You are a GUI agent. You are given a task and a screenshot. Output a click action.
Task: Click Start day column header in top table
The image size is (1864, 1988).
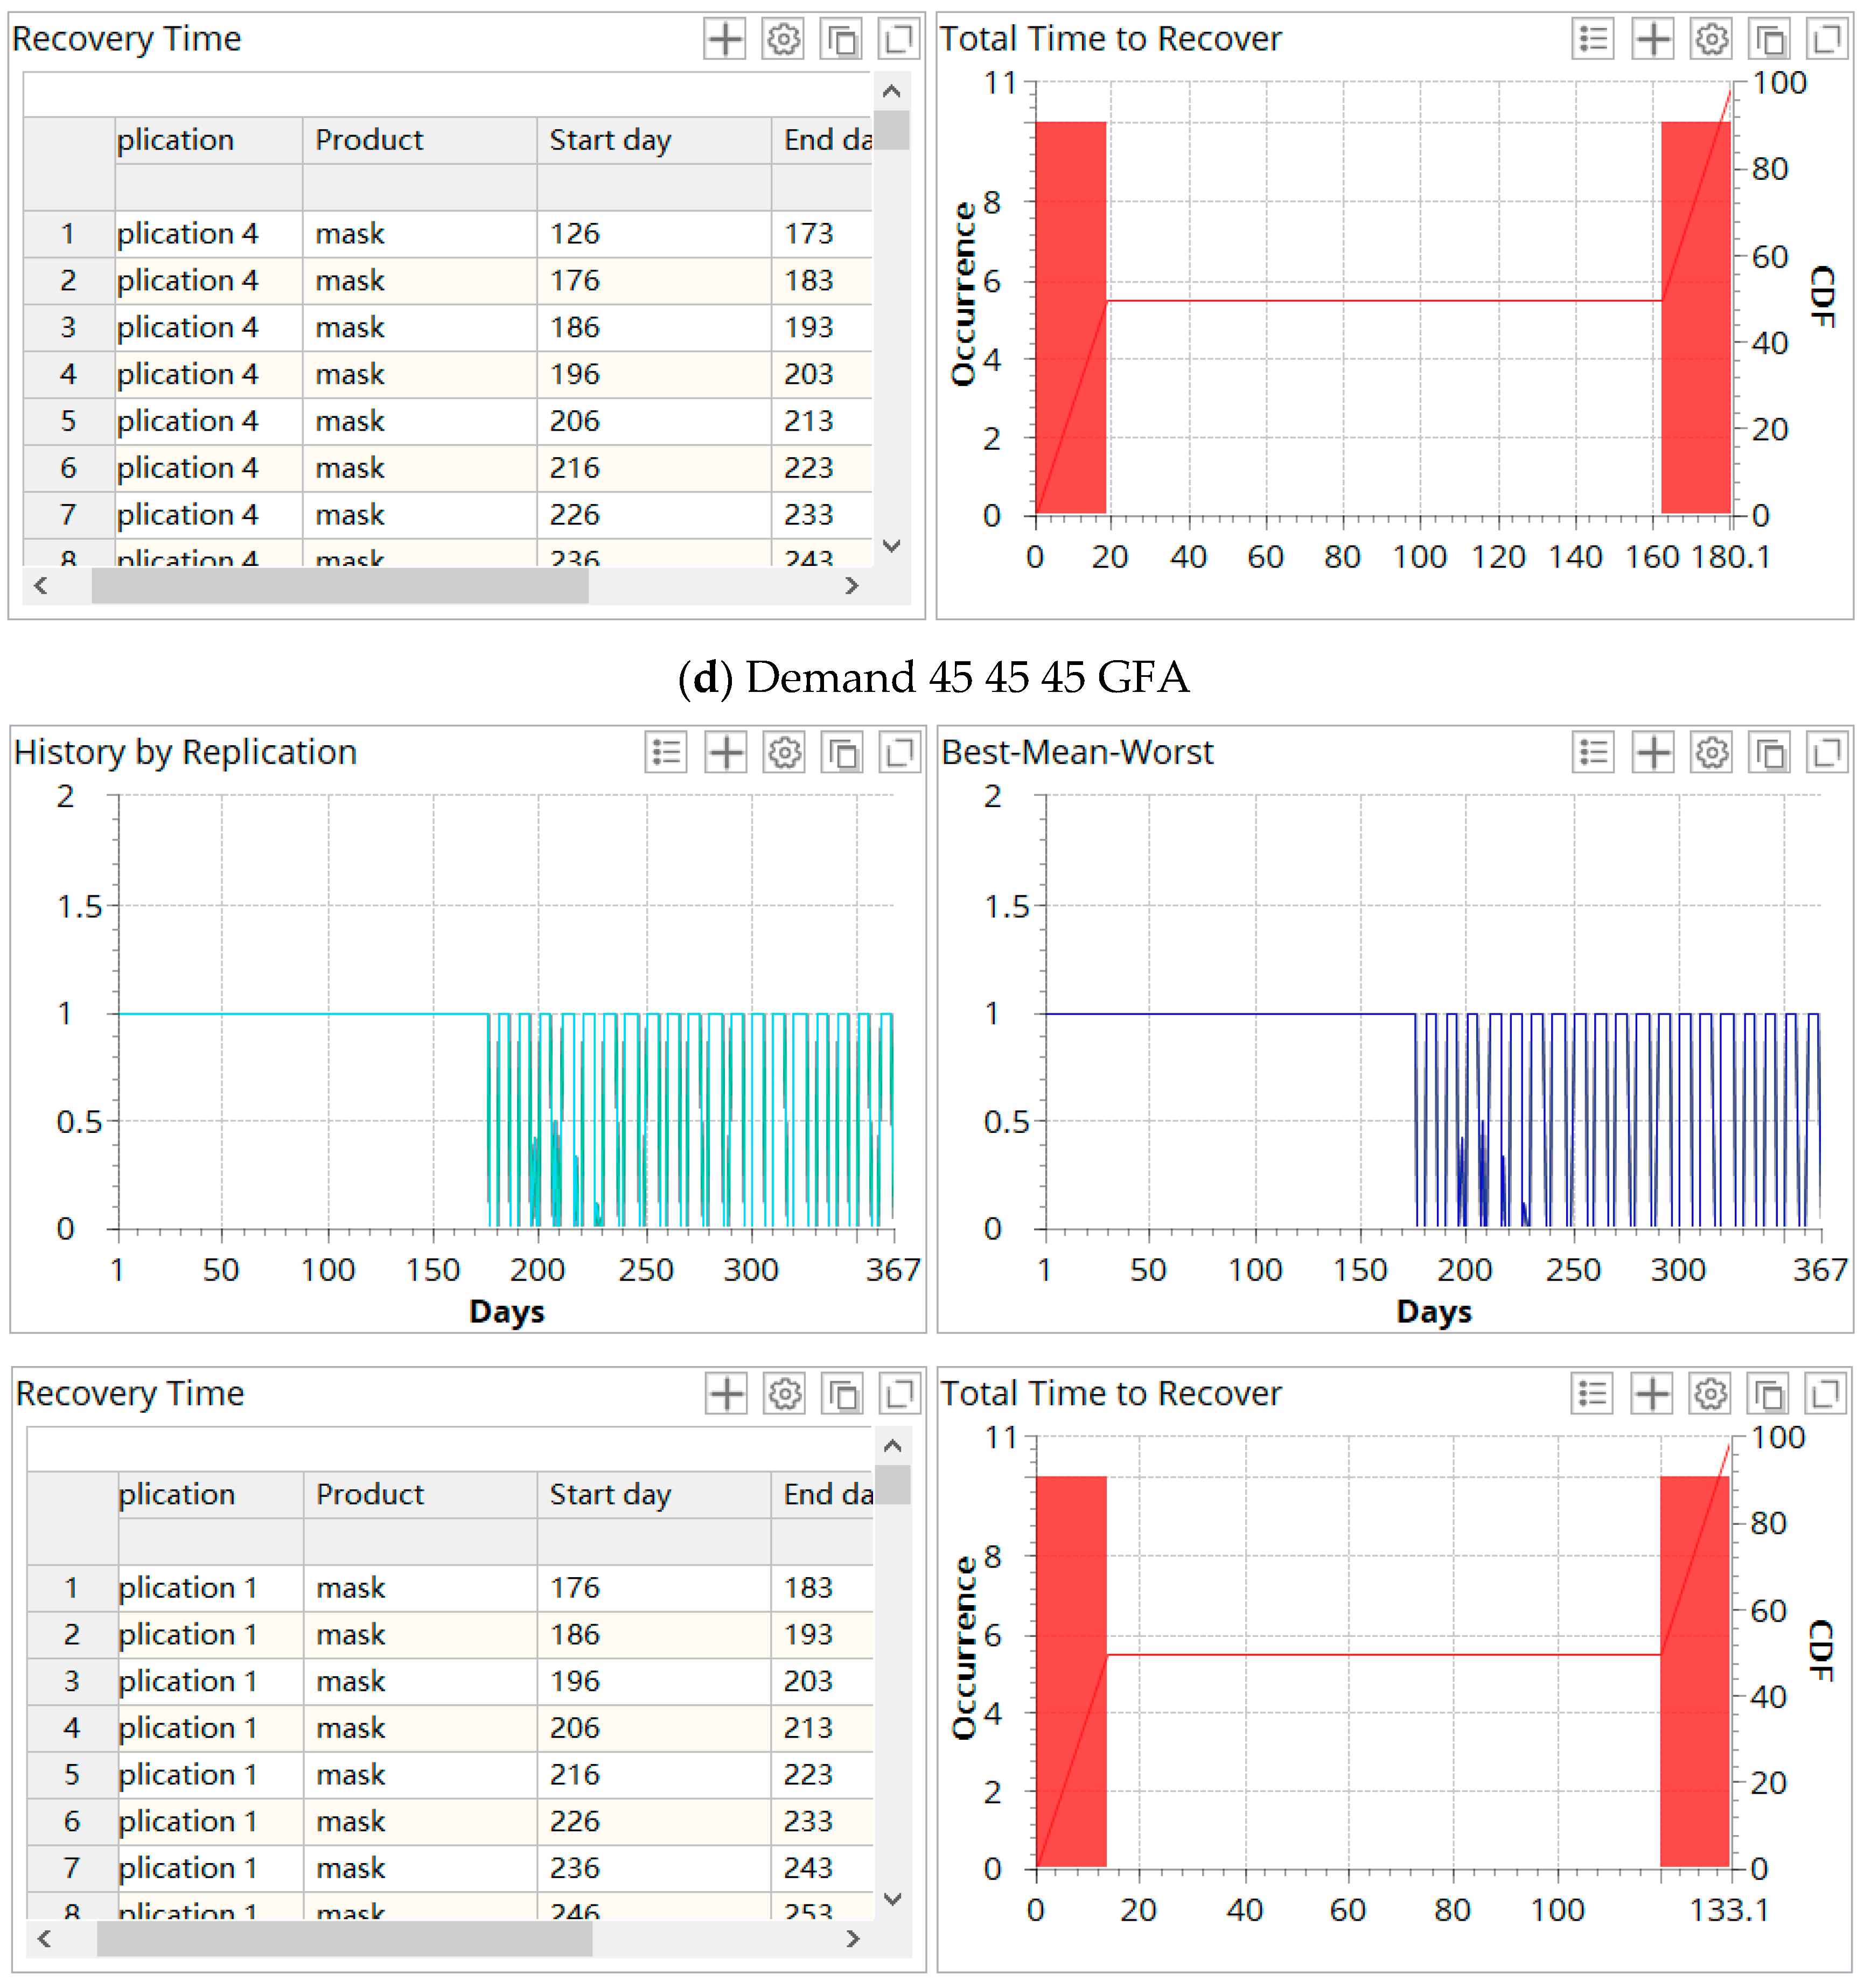coord(610,140)
